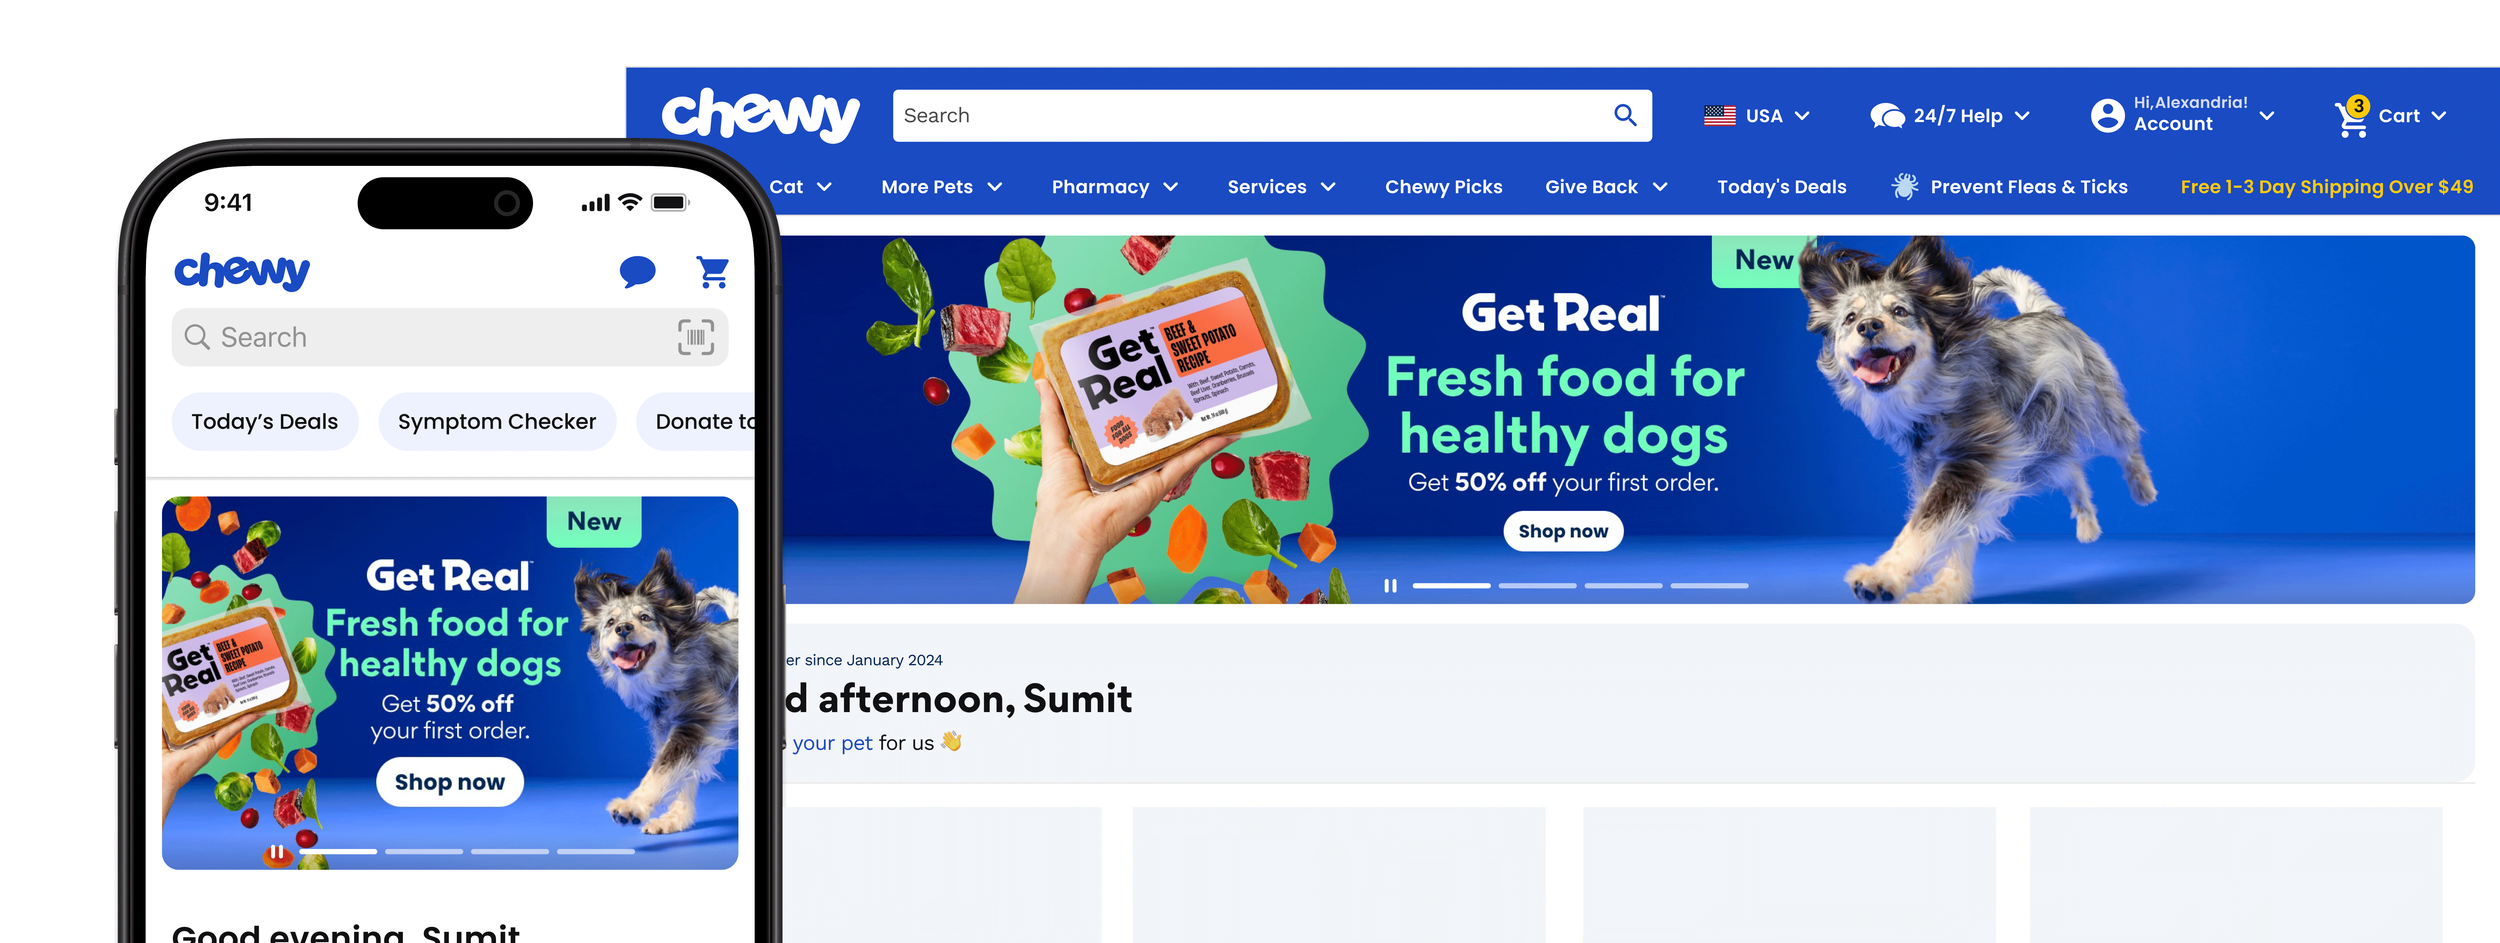Open the mobile cart icon
This screenshot has width=2500, height=943.
(712, 272)
